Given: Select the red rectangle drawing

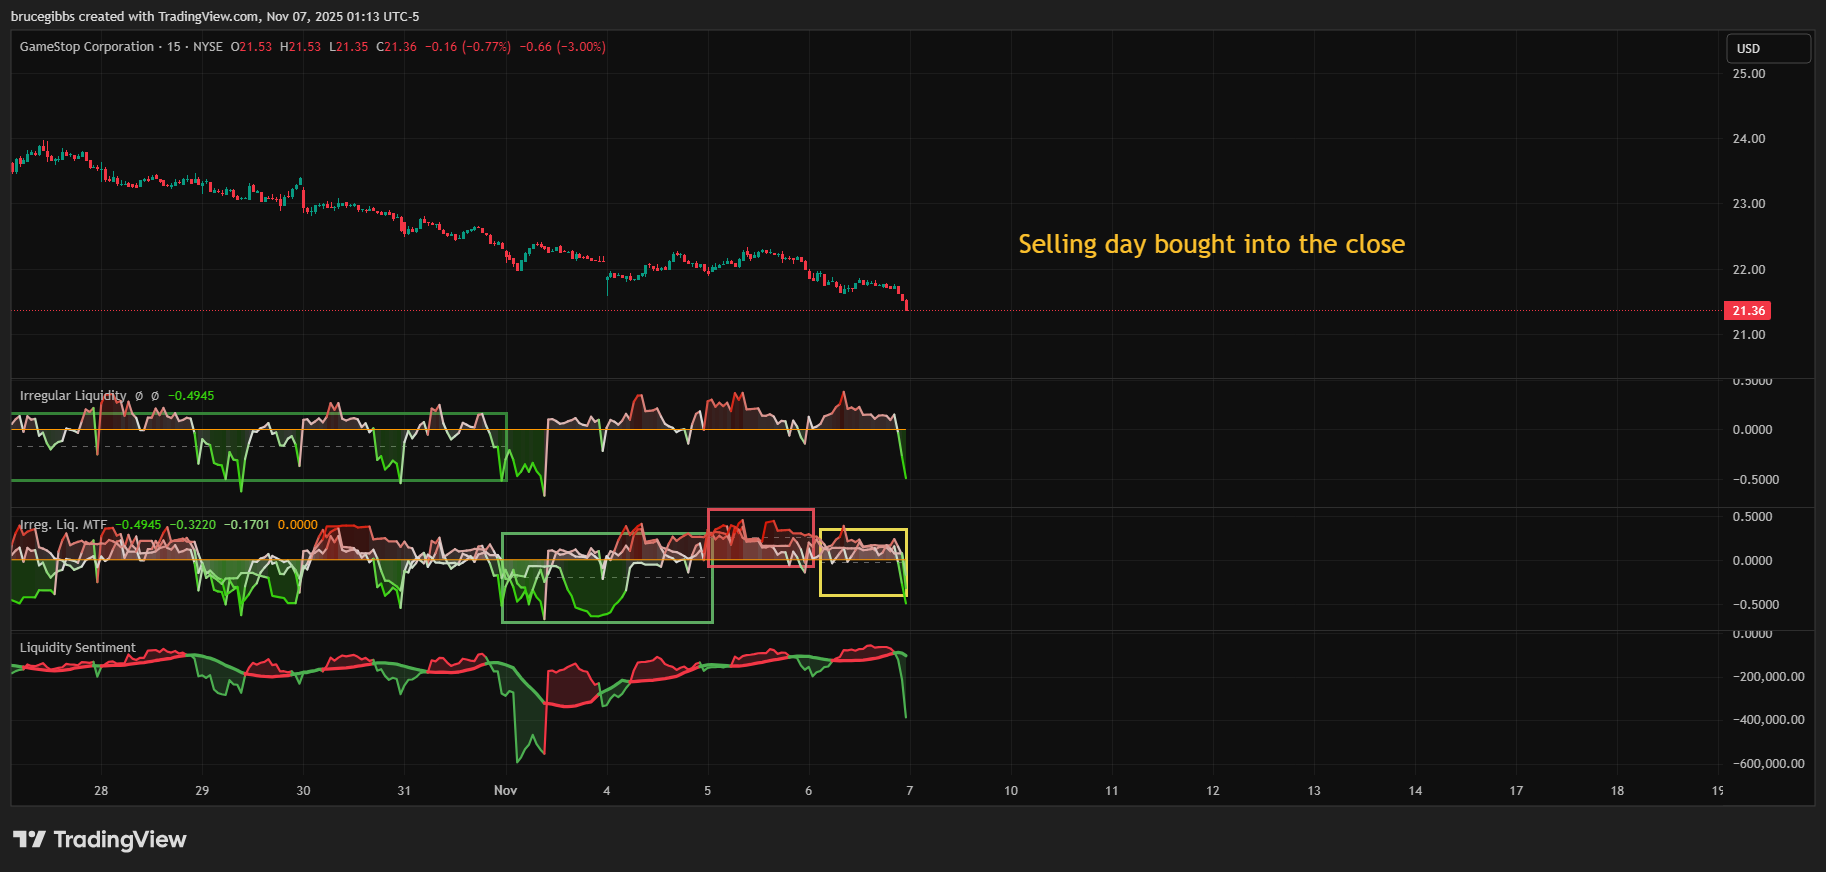Looking at the screenshot, I should point(760,510).
